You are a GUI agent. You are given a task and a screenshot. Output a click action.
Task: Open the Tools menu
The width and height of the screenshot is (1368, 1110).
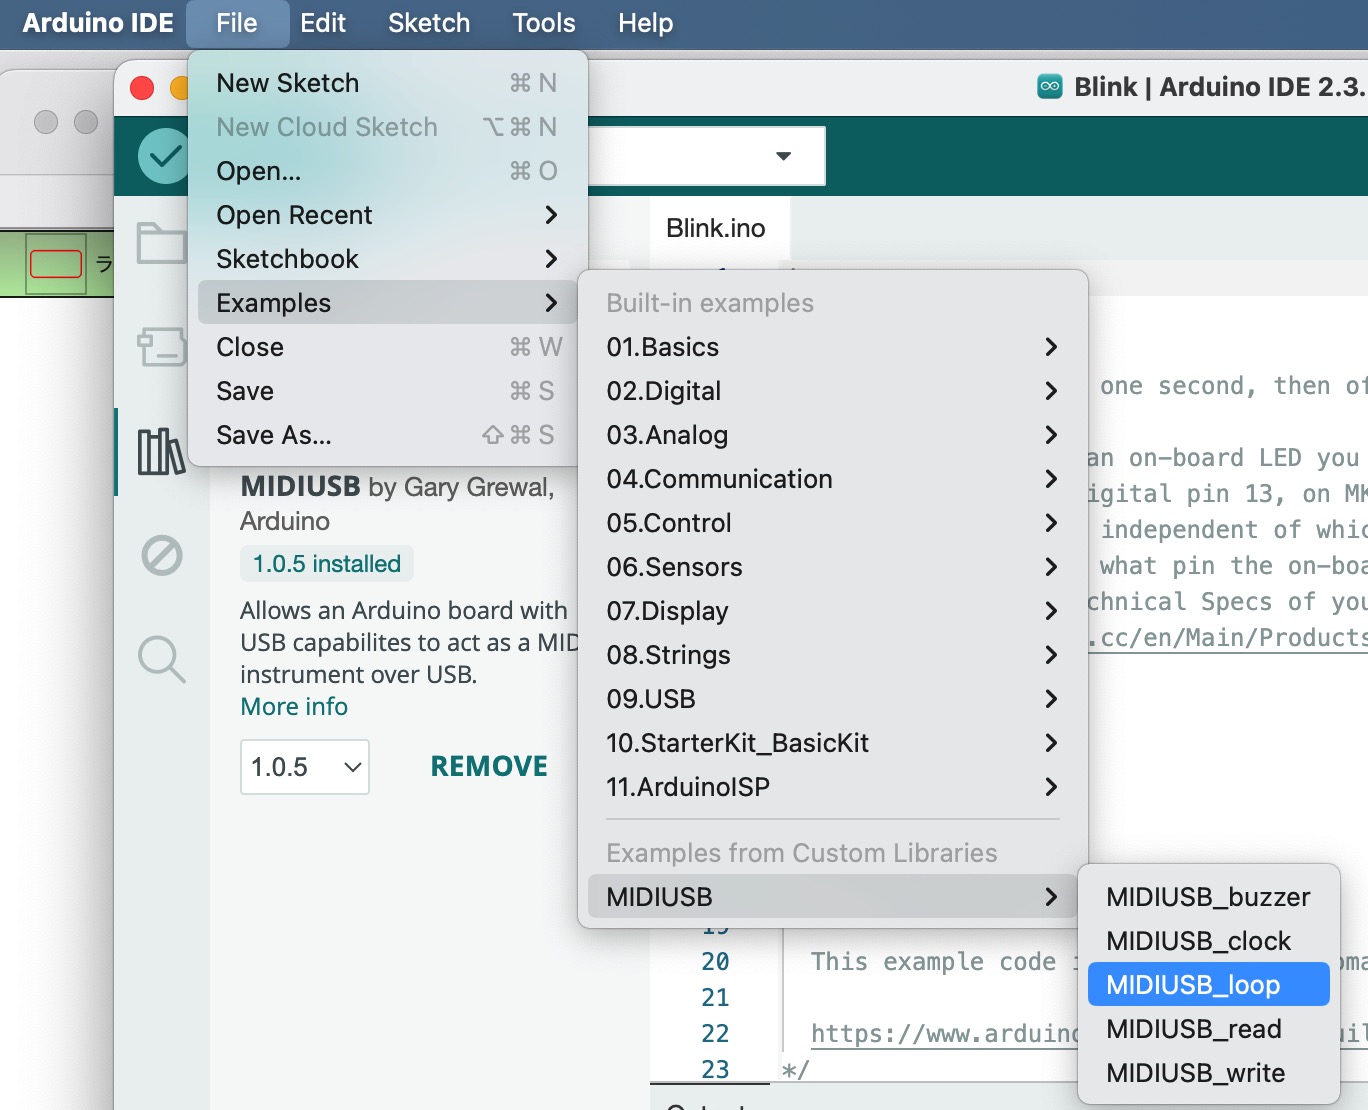click(x=544, y=23)
